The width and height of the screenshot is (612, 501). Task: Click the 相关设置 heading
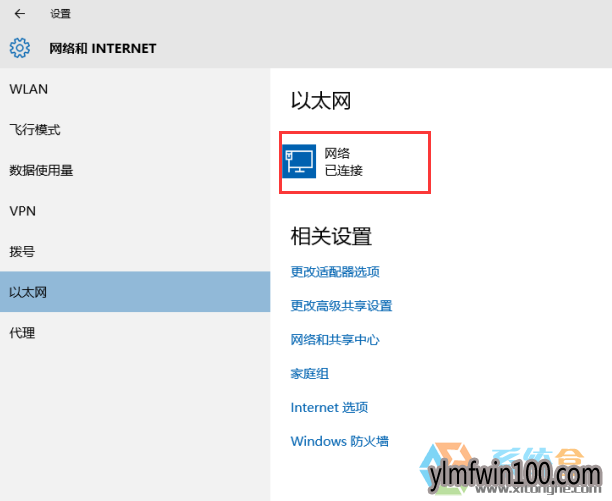click(331, 236)
